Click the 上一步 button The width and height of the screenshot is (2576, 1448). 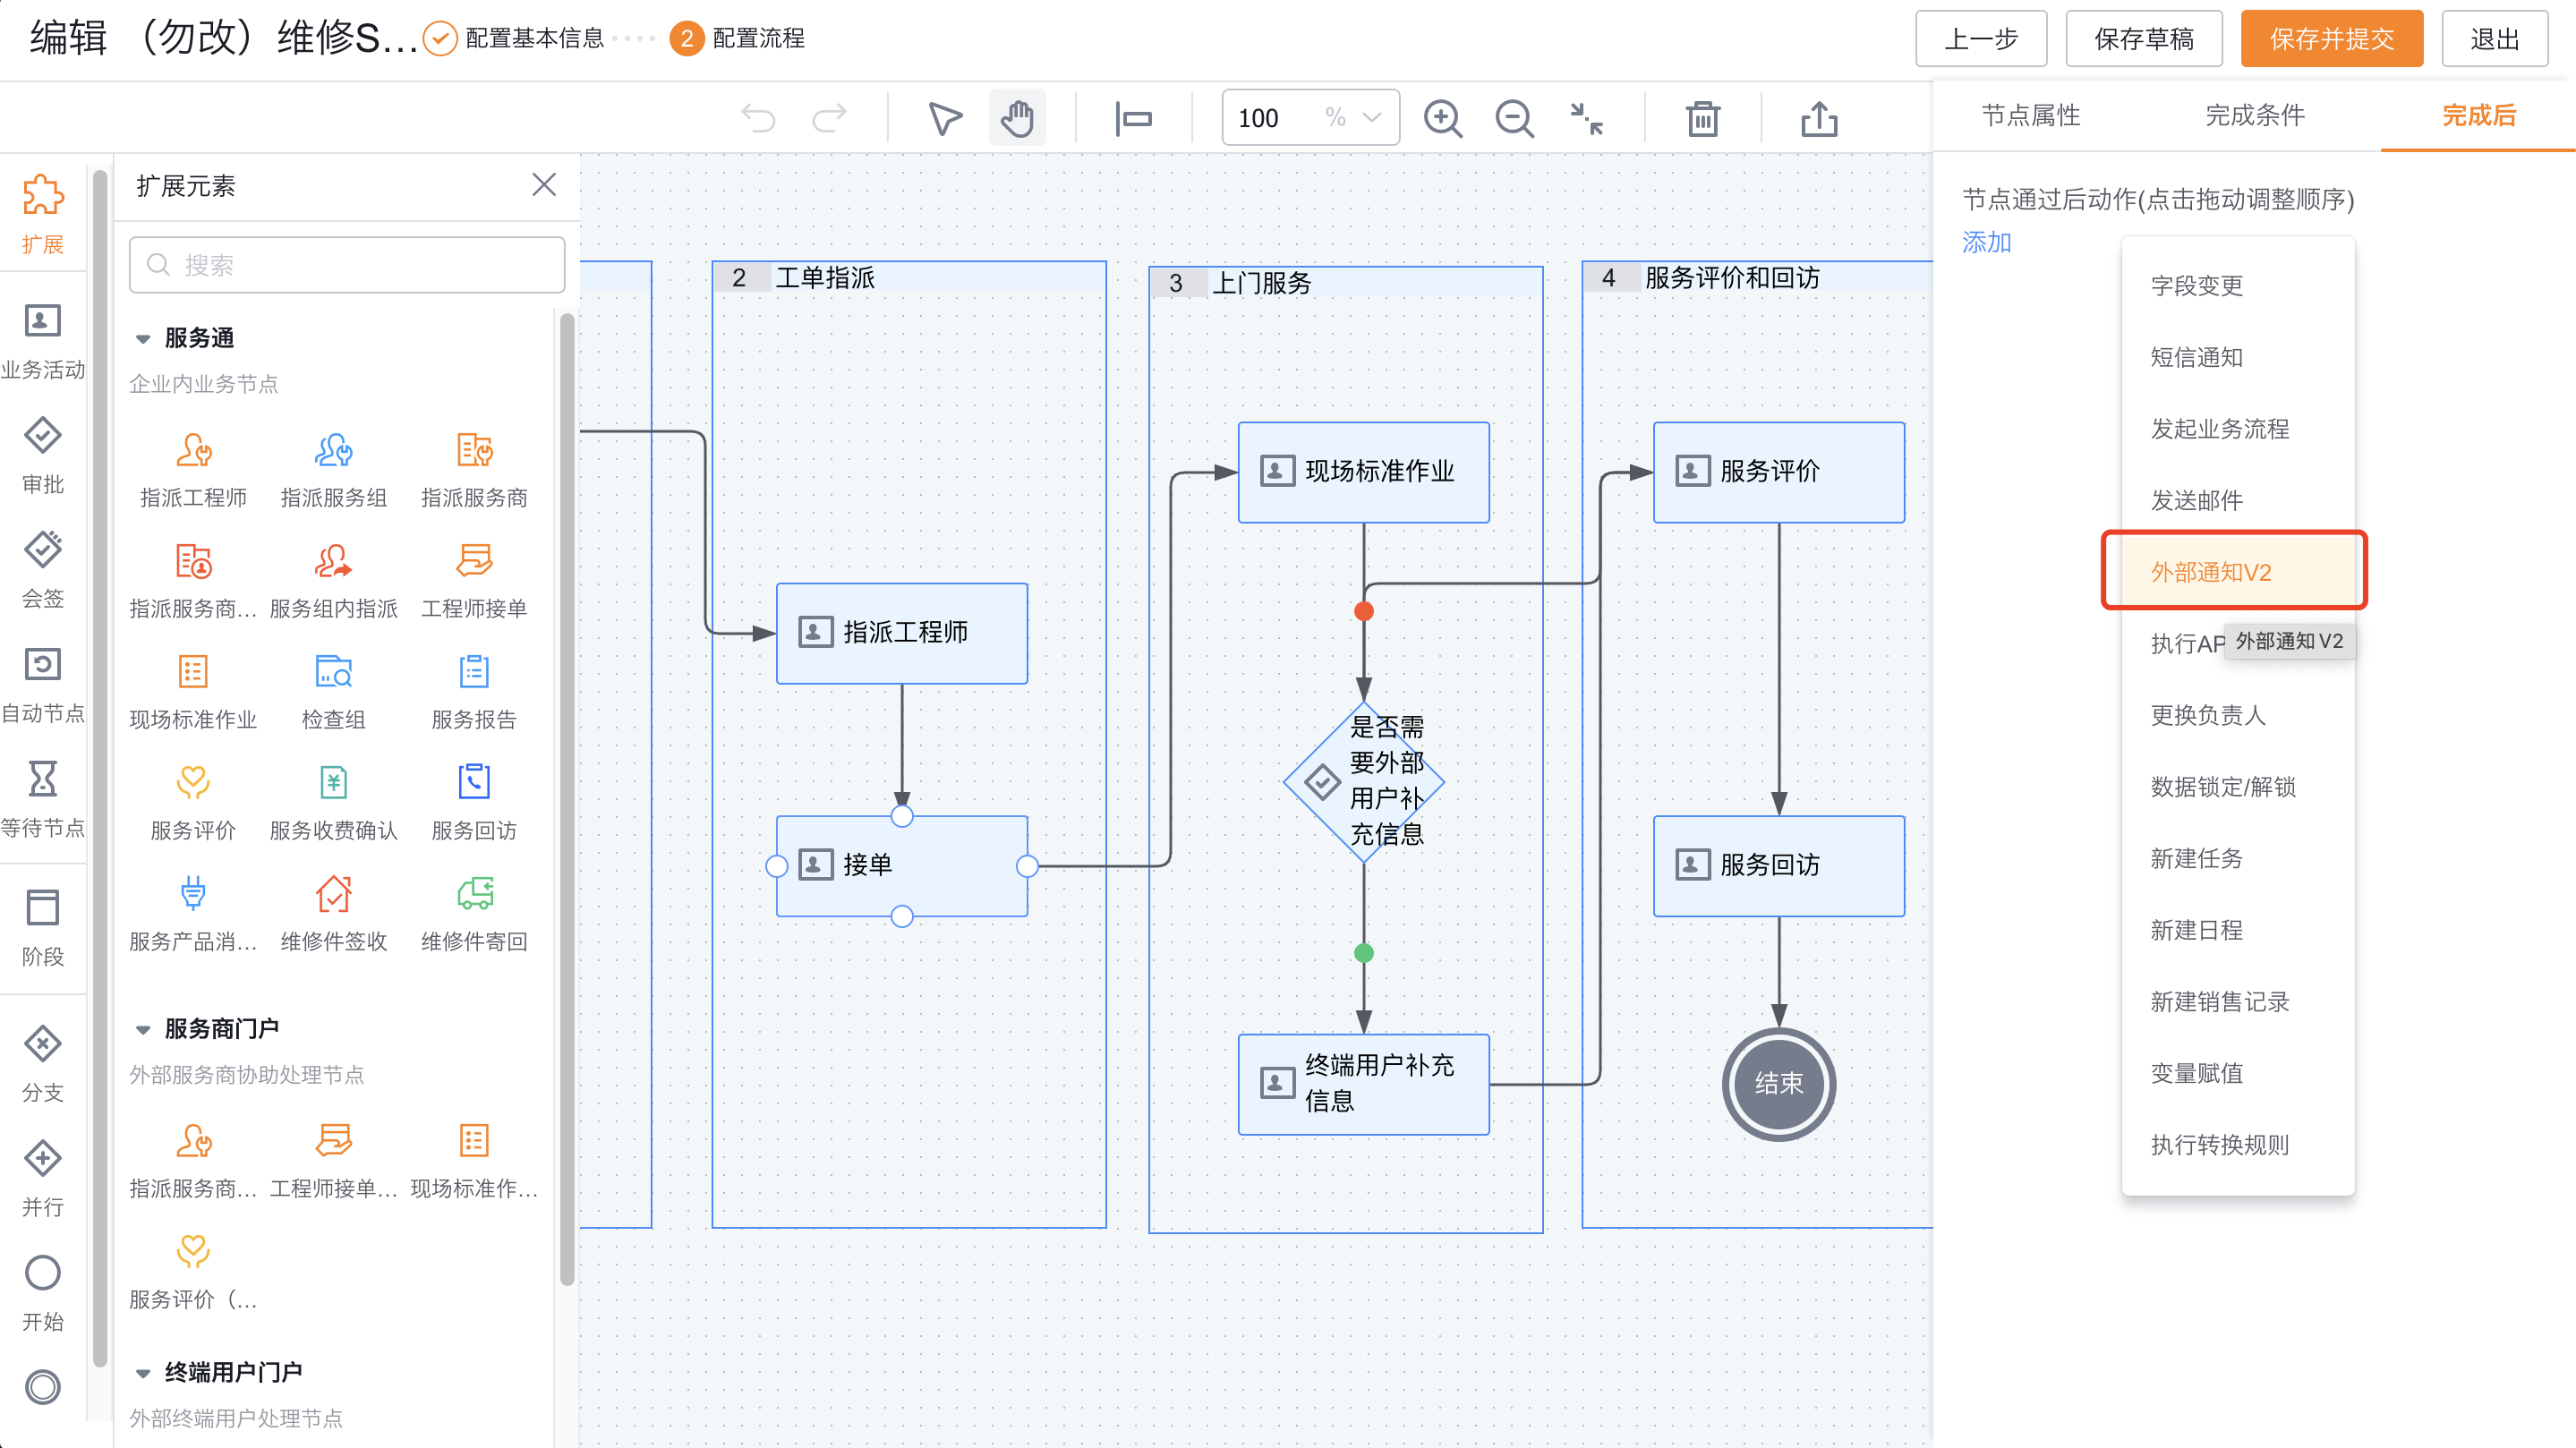pos(1980,39)
